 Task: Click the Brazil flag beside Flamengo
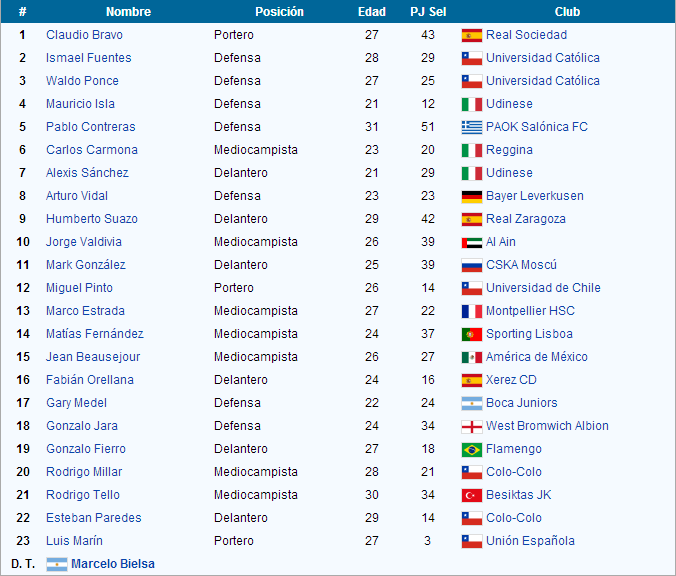click(x=472, y=449)
